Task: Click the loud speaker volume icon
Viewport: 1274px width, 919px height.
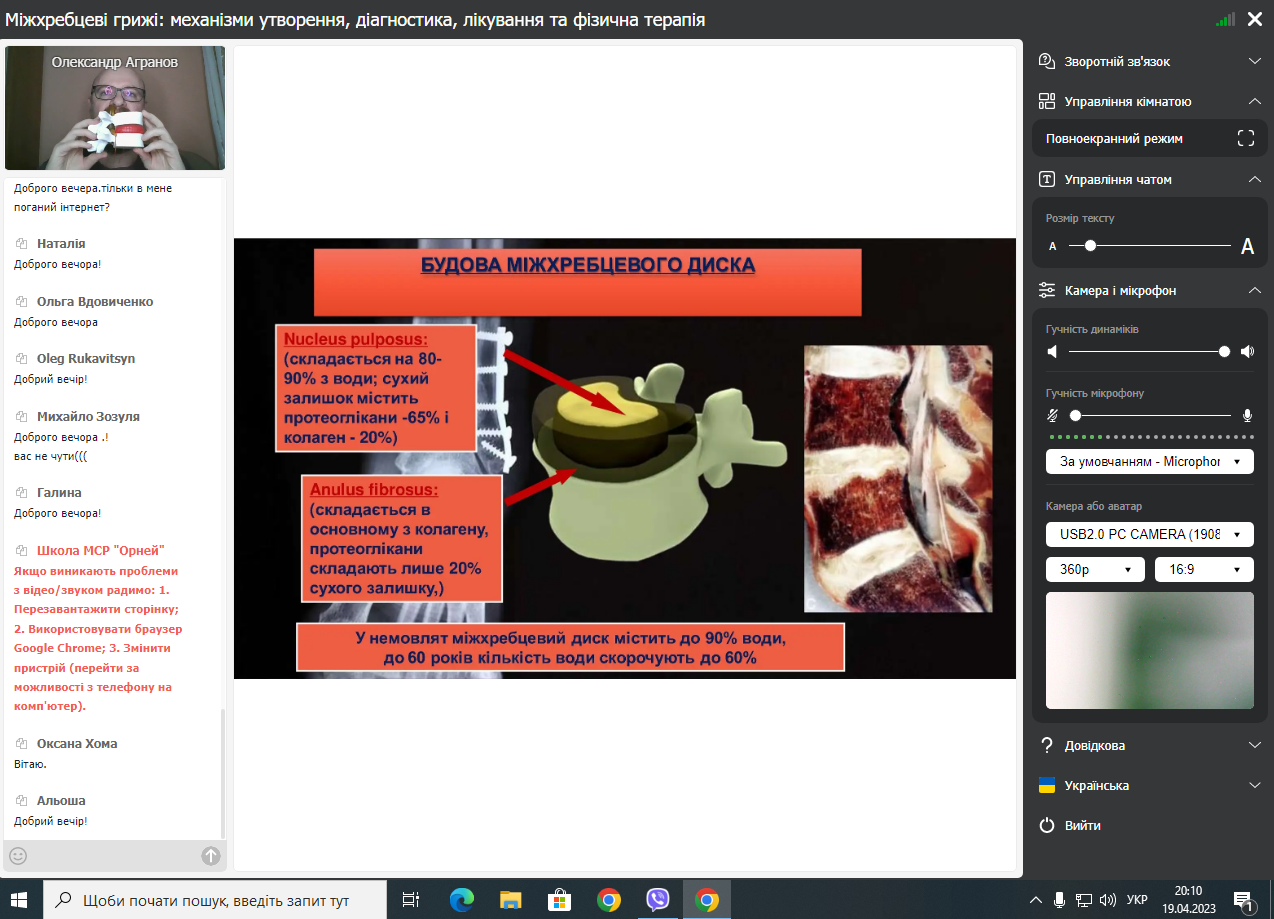Action: pyautogui.click(x=1247, y=352)
